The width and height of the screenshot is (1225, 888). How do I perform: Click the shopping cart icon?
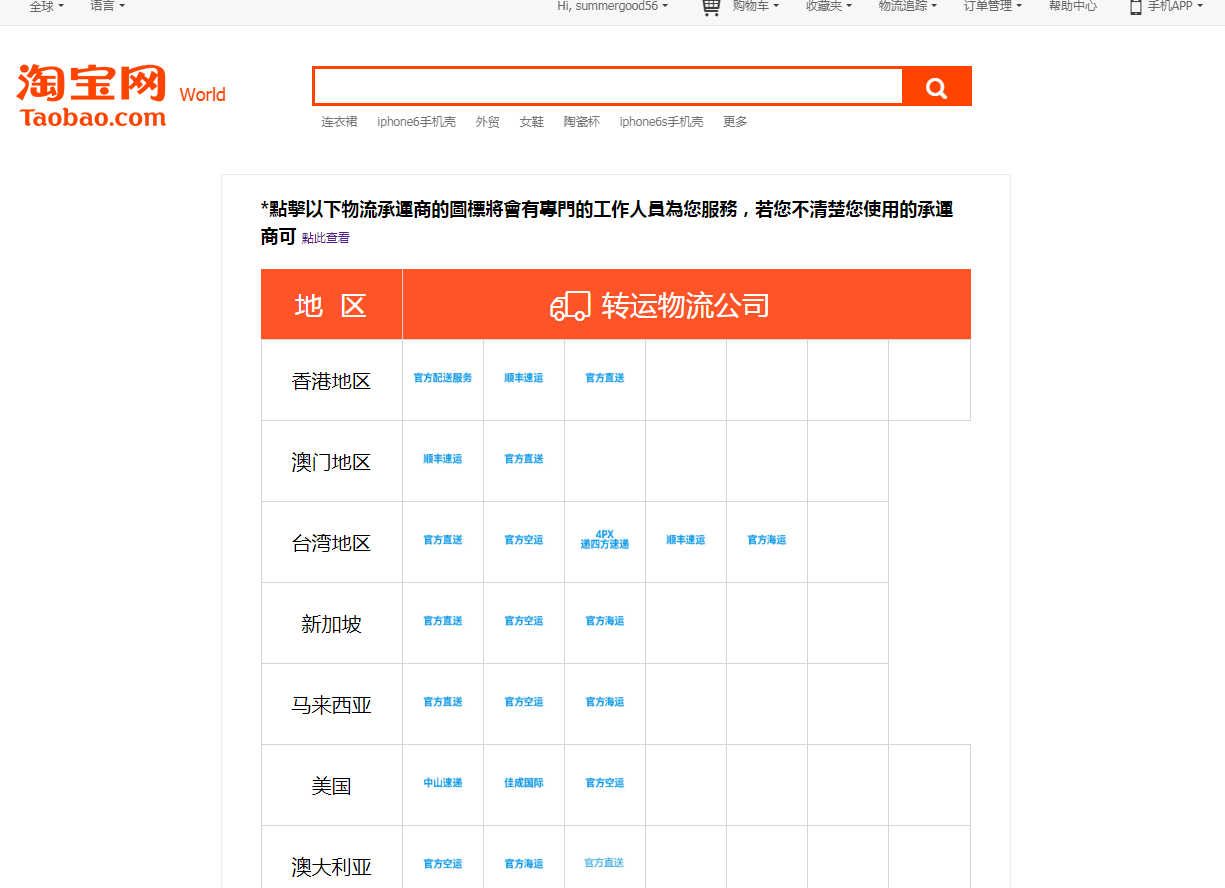point(711,7)
